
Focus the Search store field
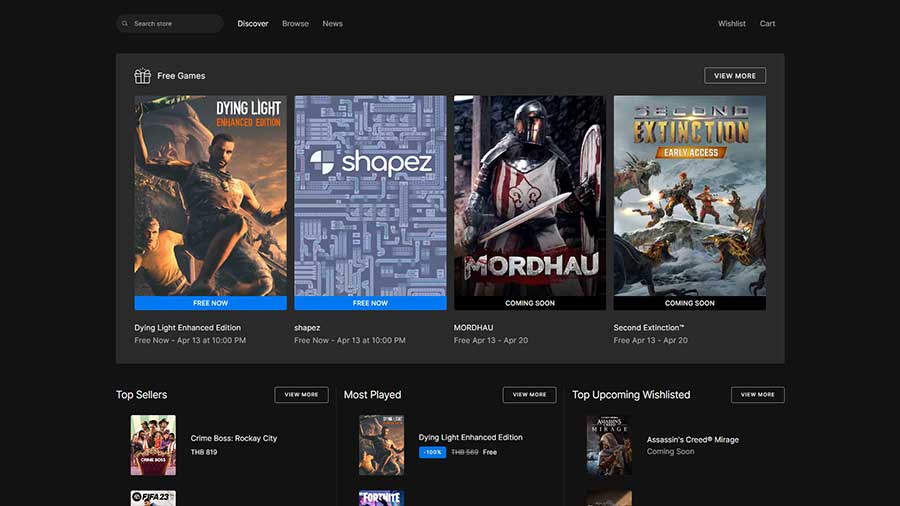coord(170,24)
